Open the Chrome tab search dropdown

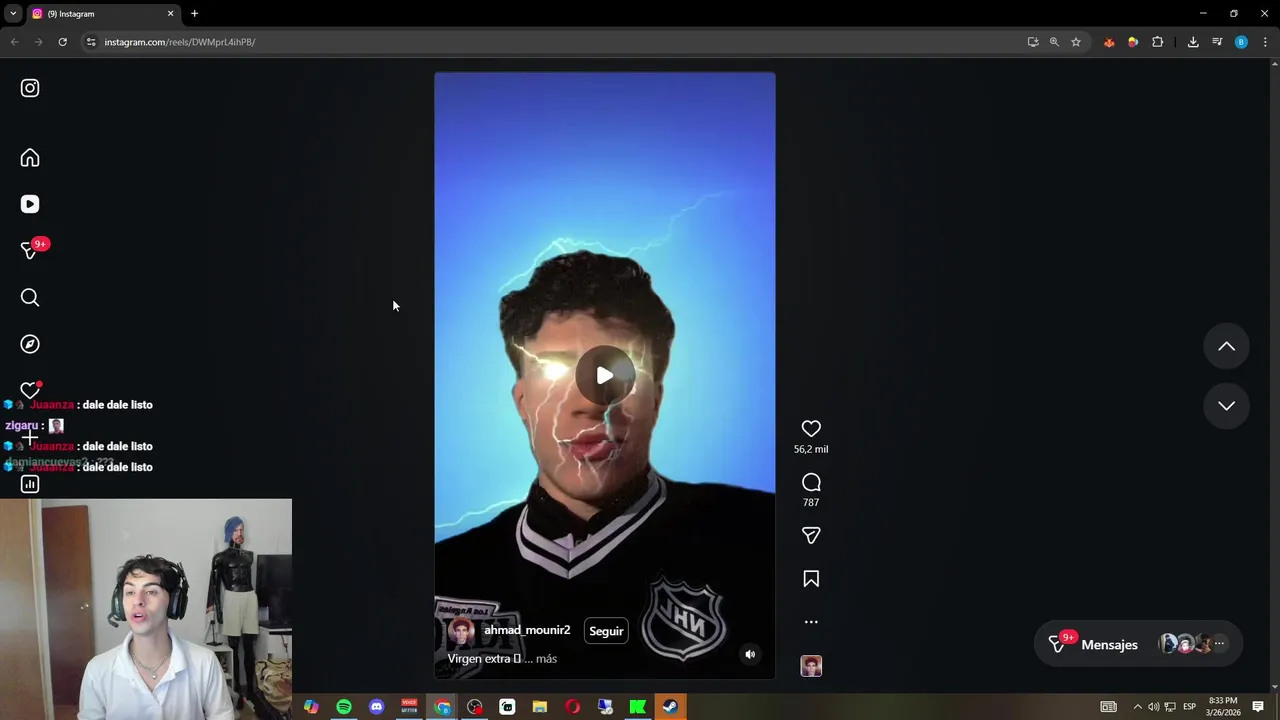coord(13,14)
